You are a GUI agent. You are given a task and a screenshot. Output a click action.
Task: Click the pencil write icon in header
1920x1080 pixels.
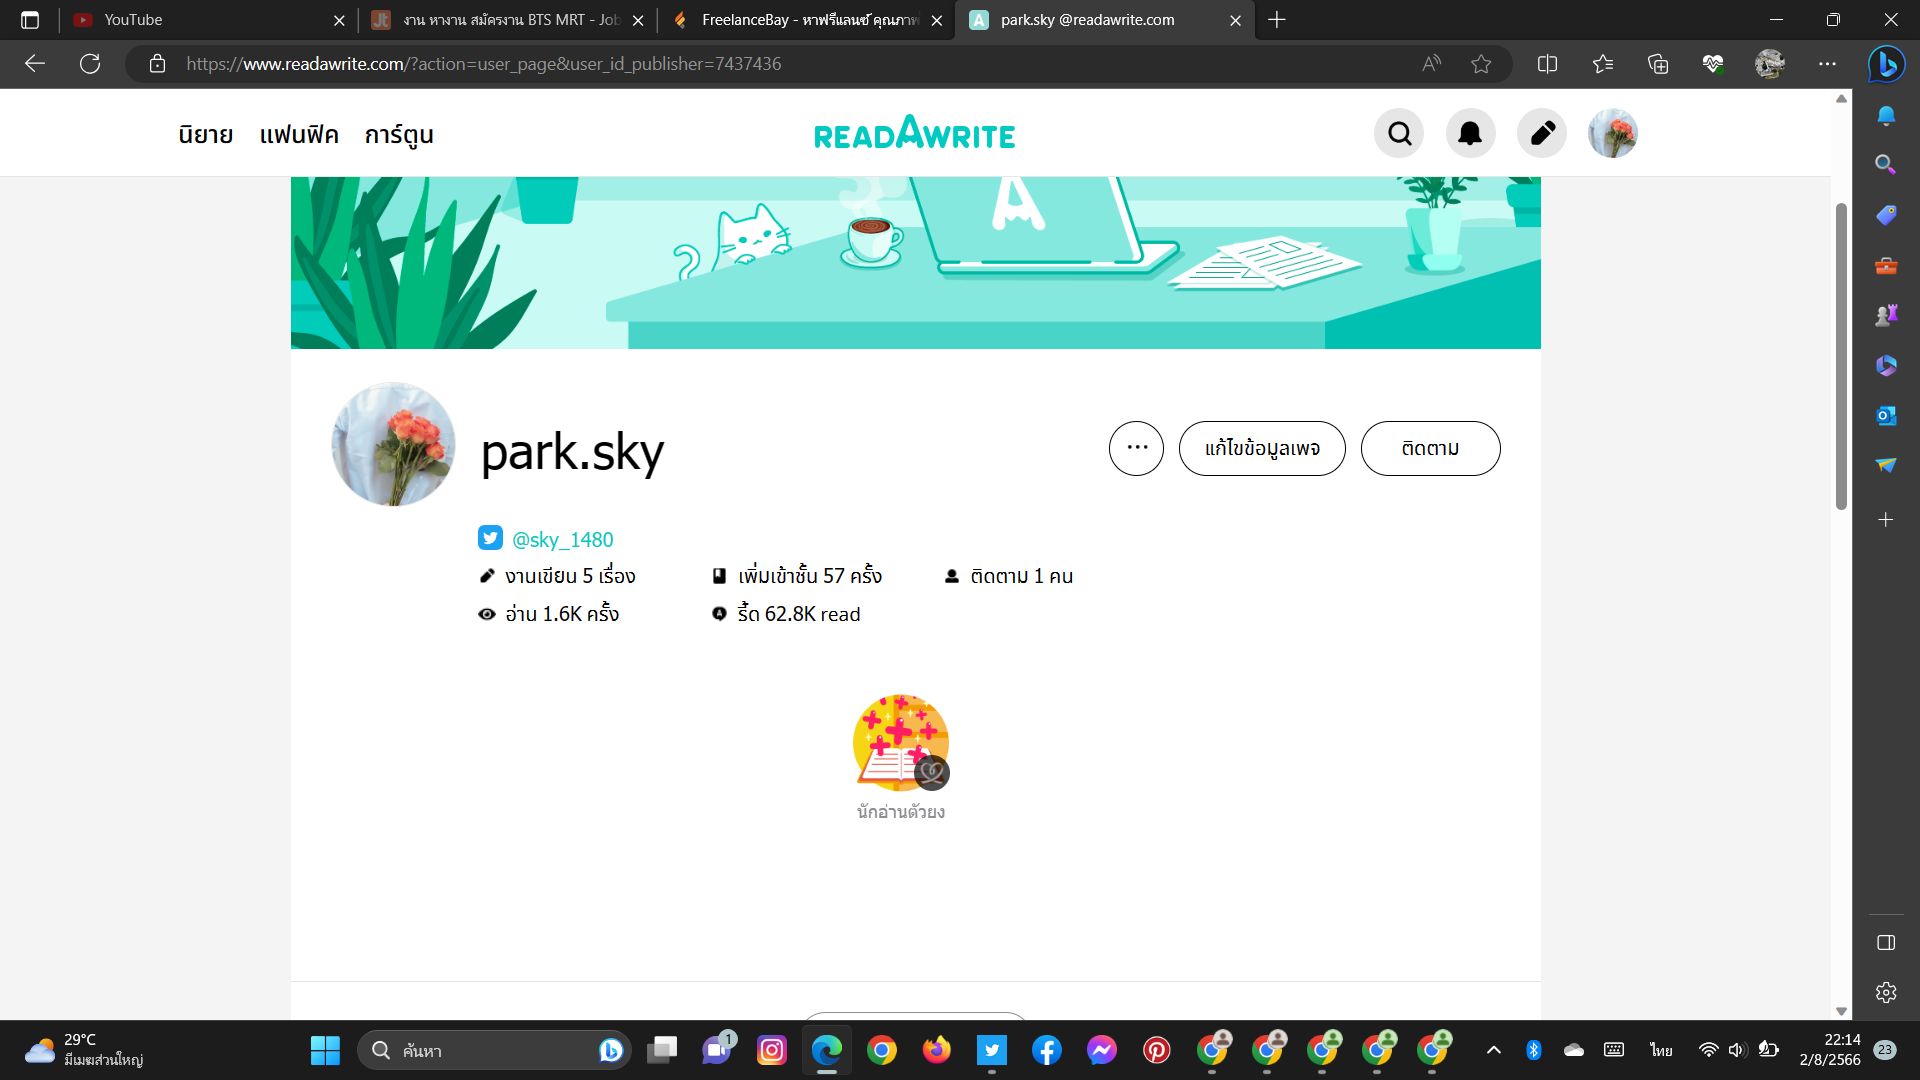tap(1542, 134)
